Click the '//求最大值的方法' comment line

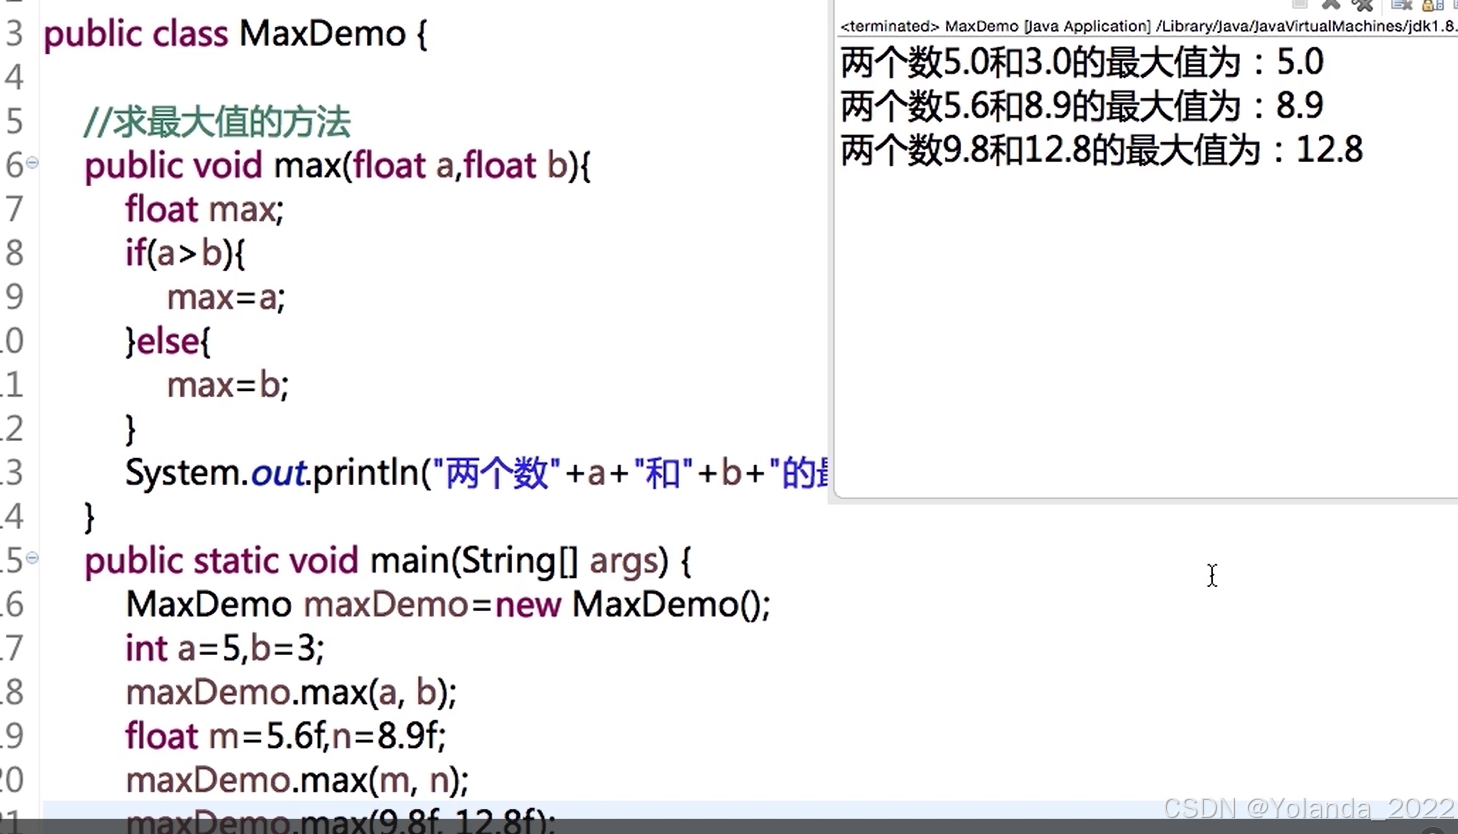pyautogui.click(x=217, y=122)
